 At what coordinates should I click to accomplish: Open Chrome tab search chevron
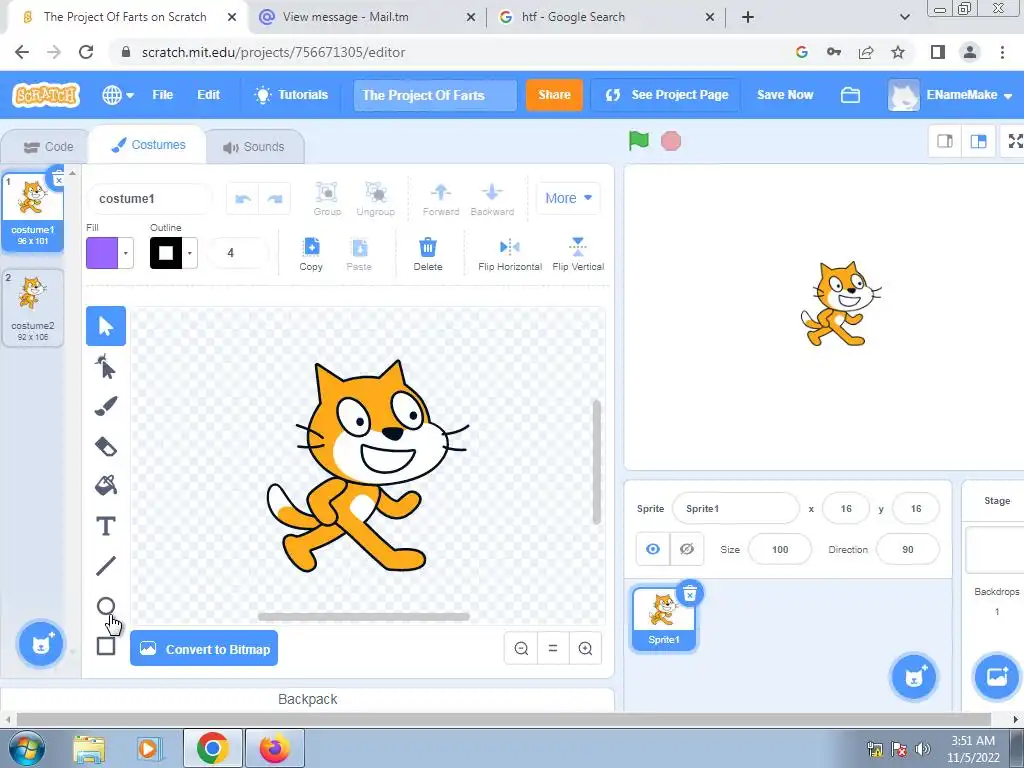[904, 17]
